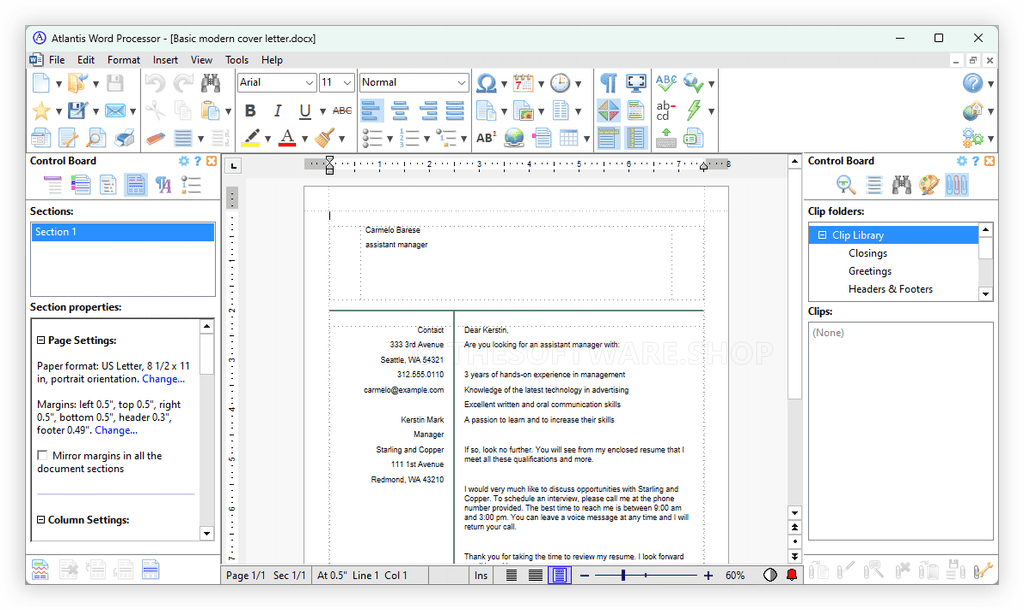This screenshot has height=610, width=1024.
Task: Click the Footnote AB1 icon
Action: tap(486, 138)
